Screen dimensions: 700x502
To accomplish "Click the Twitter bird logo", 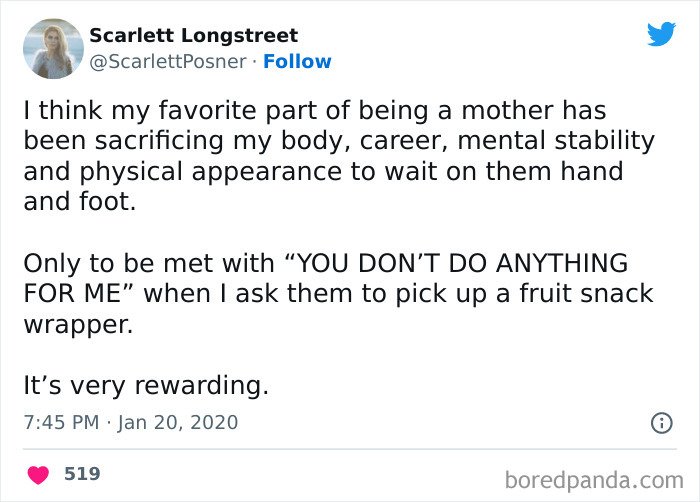I will 661,34.
